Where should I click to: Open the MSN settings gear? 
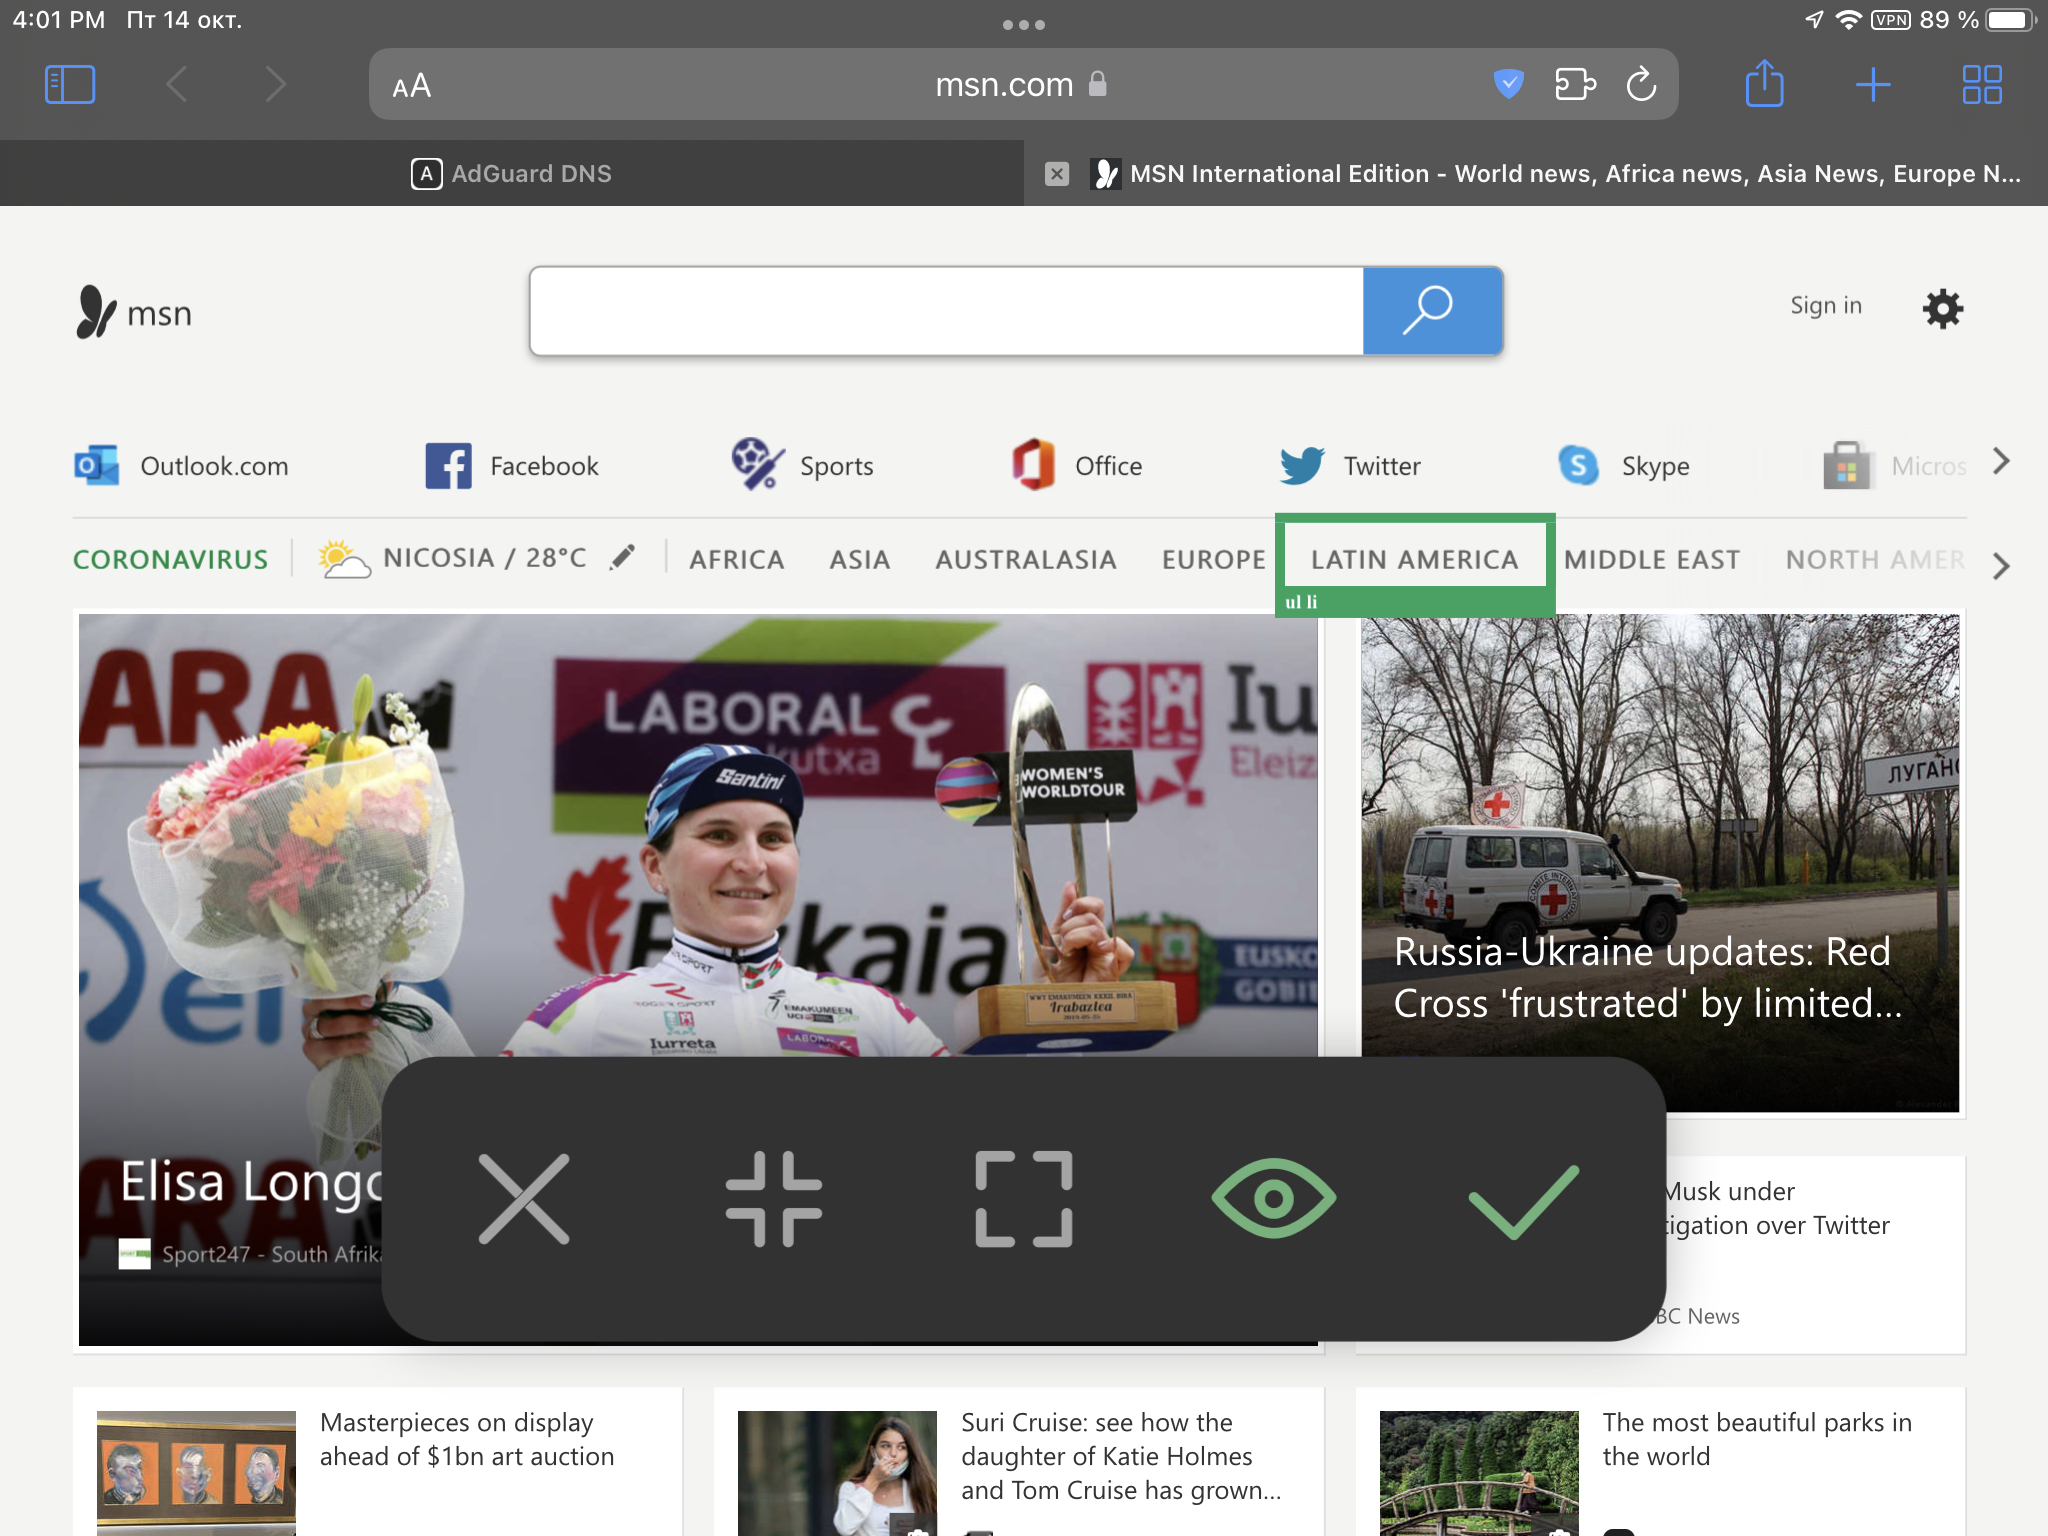tap(1942, 309)
